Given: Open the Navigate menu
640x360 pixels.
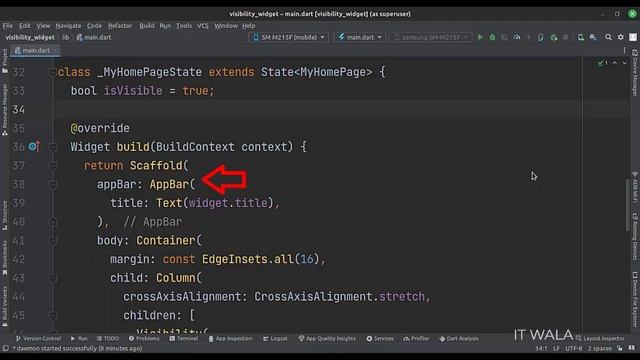Looking at the screenshot, I should [68, 26].
